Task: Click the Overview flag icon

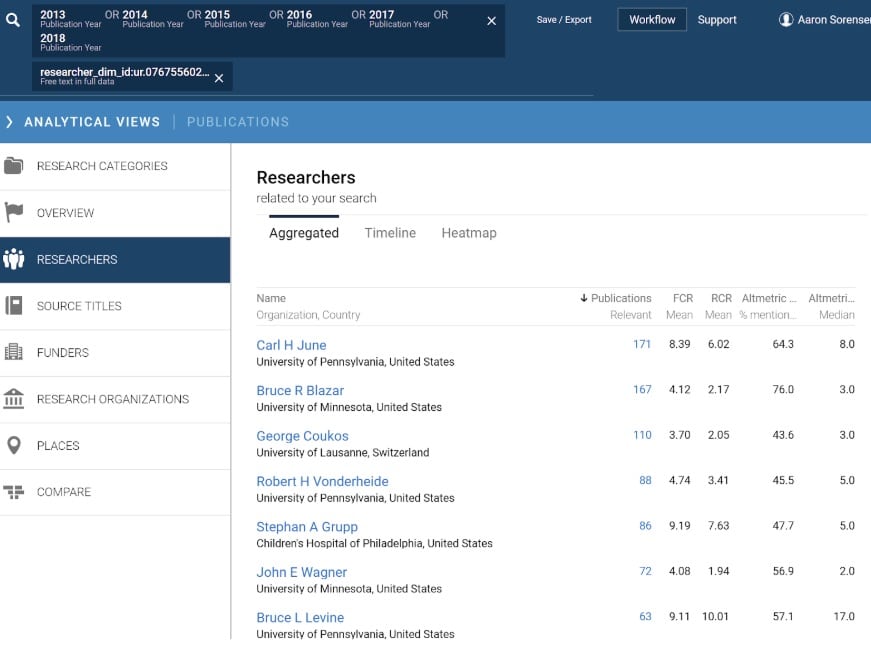Action: pos(14,213)
